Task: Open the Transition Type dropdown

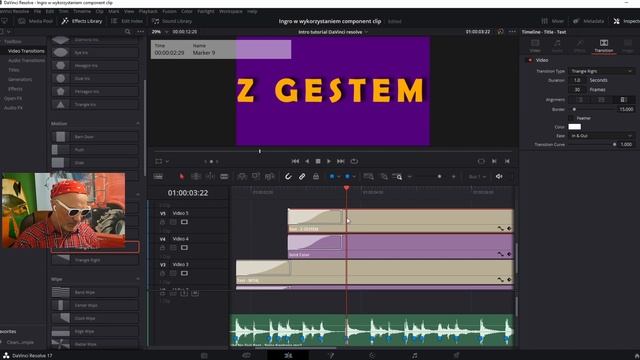Action: (x=601, y=71)
